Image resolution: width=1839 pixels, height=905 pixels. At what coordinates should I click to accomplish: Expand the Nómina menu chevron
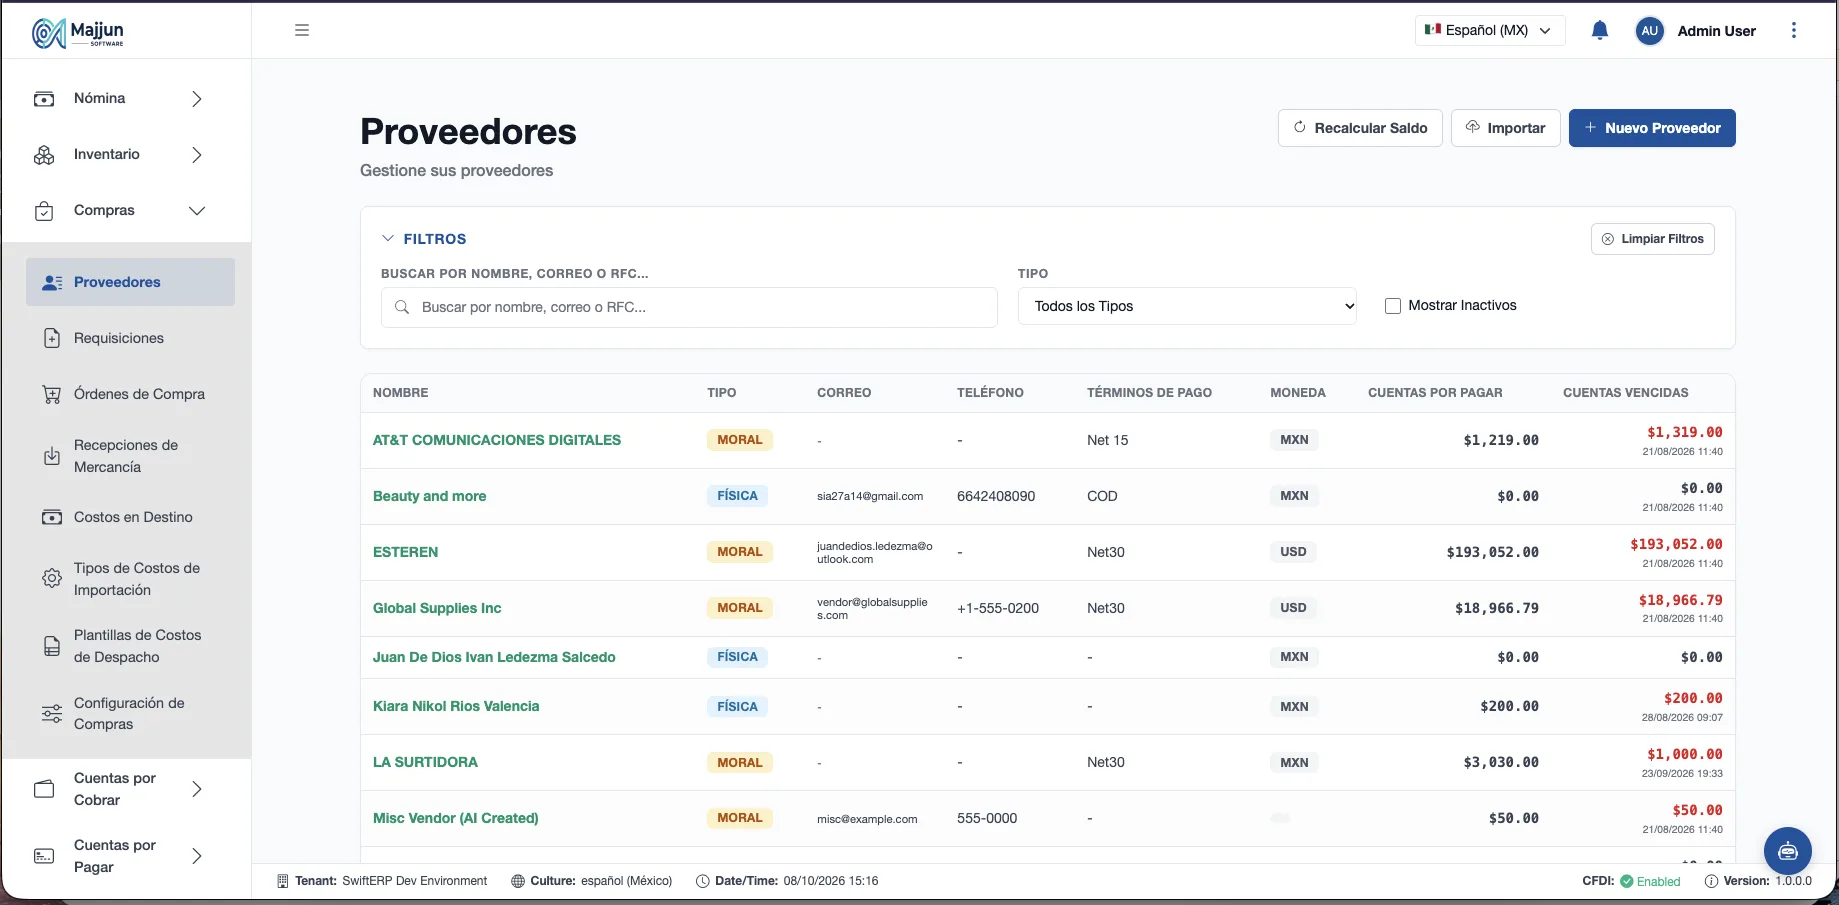coord(197,99)
